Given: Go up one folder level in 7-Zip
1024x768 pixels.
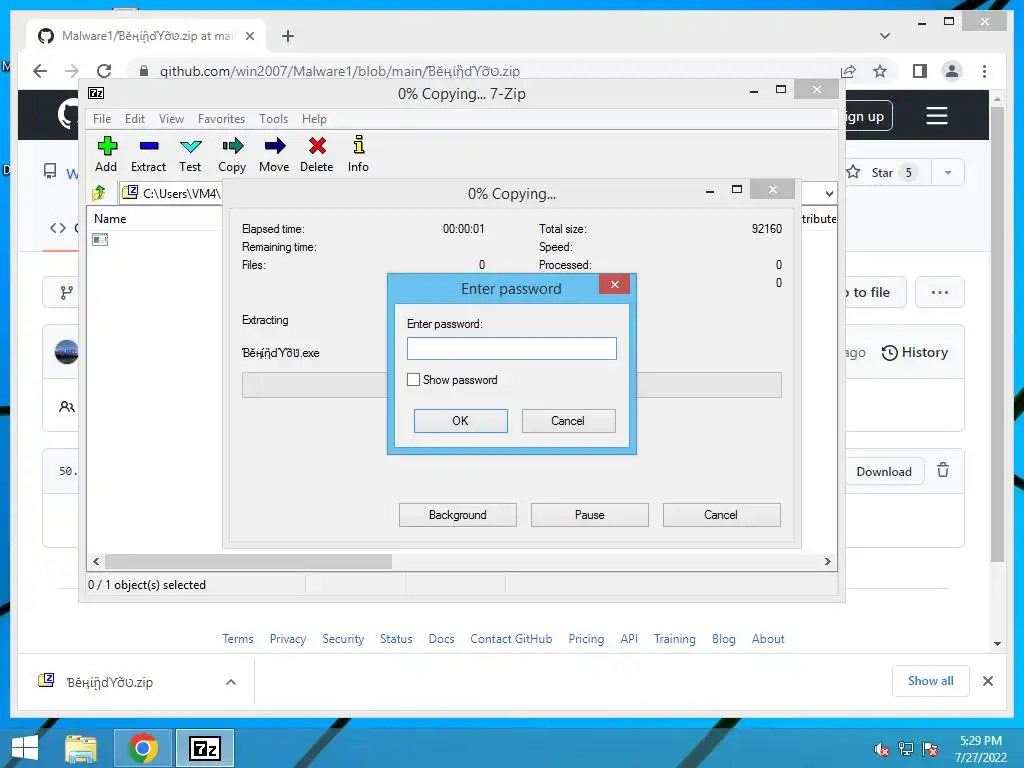Looking at the screenshot, I should (99, 193).
